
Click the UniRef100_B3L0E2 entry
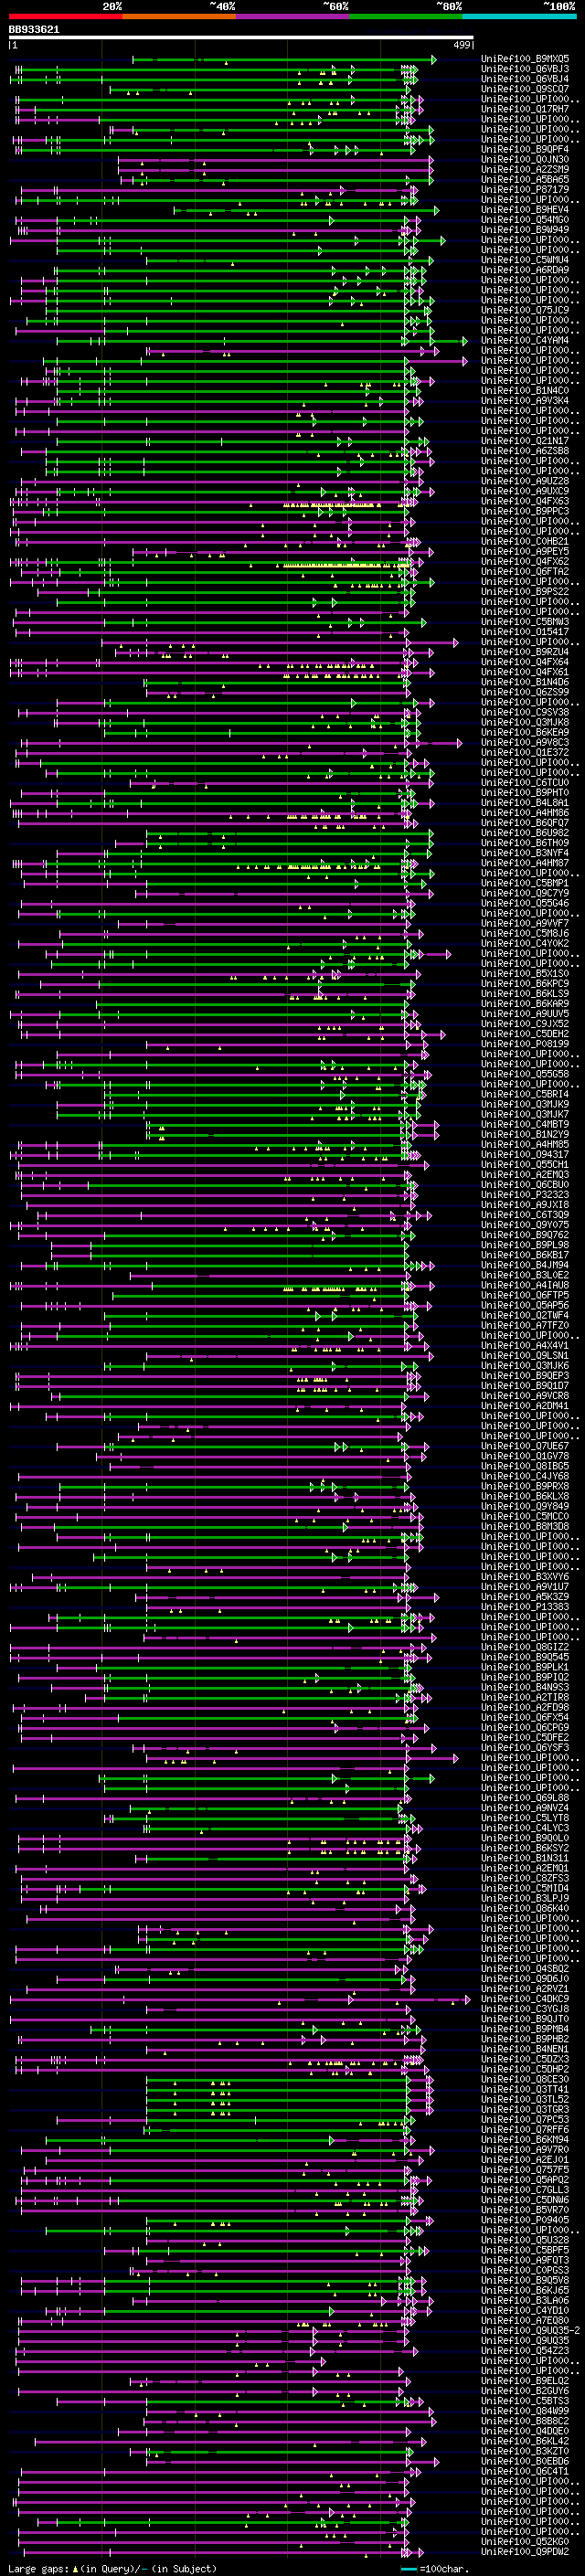click(525, 1275)
